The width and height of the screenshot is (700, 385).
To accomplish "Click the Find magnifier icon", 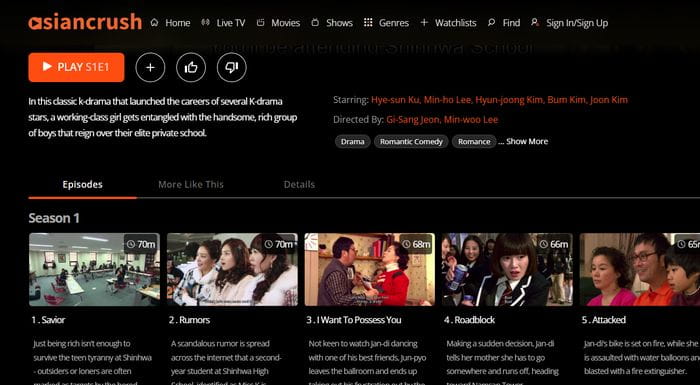I will (x=491, y=22).
